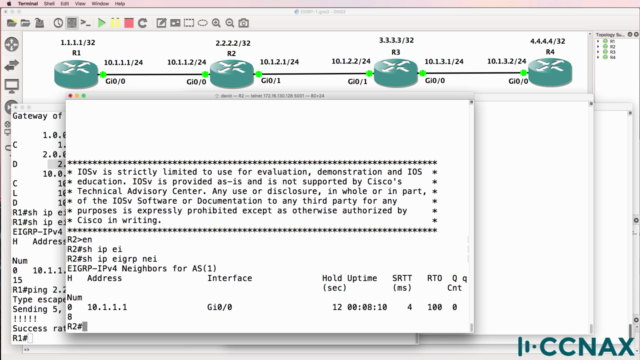Select router R4 on the topology canvas
The width and height of the screenshot is (640, 360).
[x=550, y=73]
